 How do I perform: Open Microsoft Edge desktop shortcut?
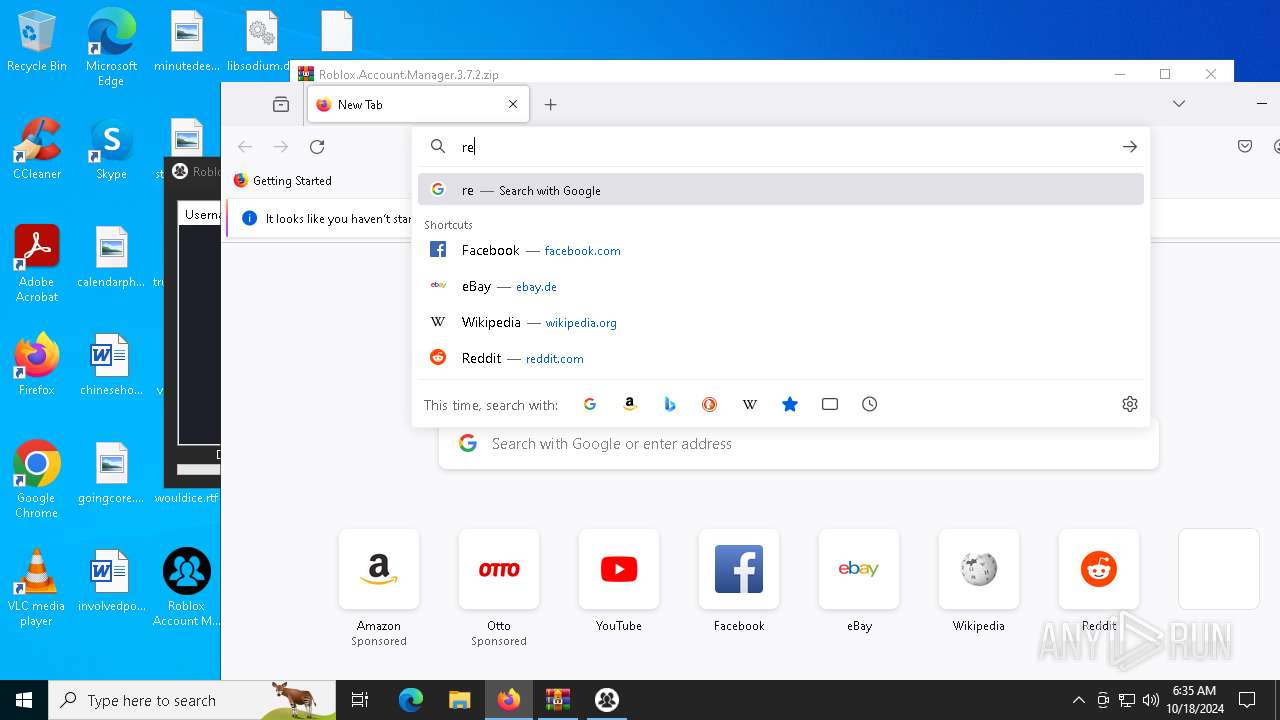(111, 47)
